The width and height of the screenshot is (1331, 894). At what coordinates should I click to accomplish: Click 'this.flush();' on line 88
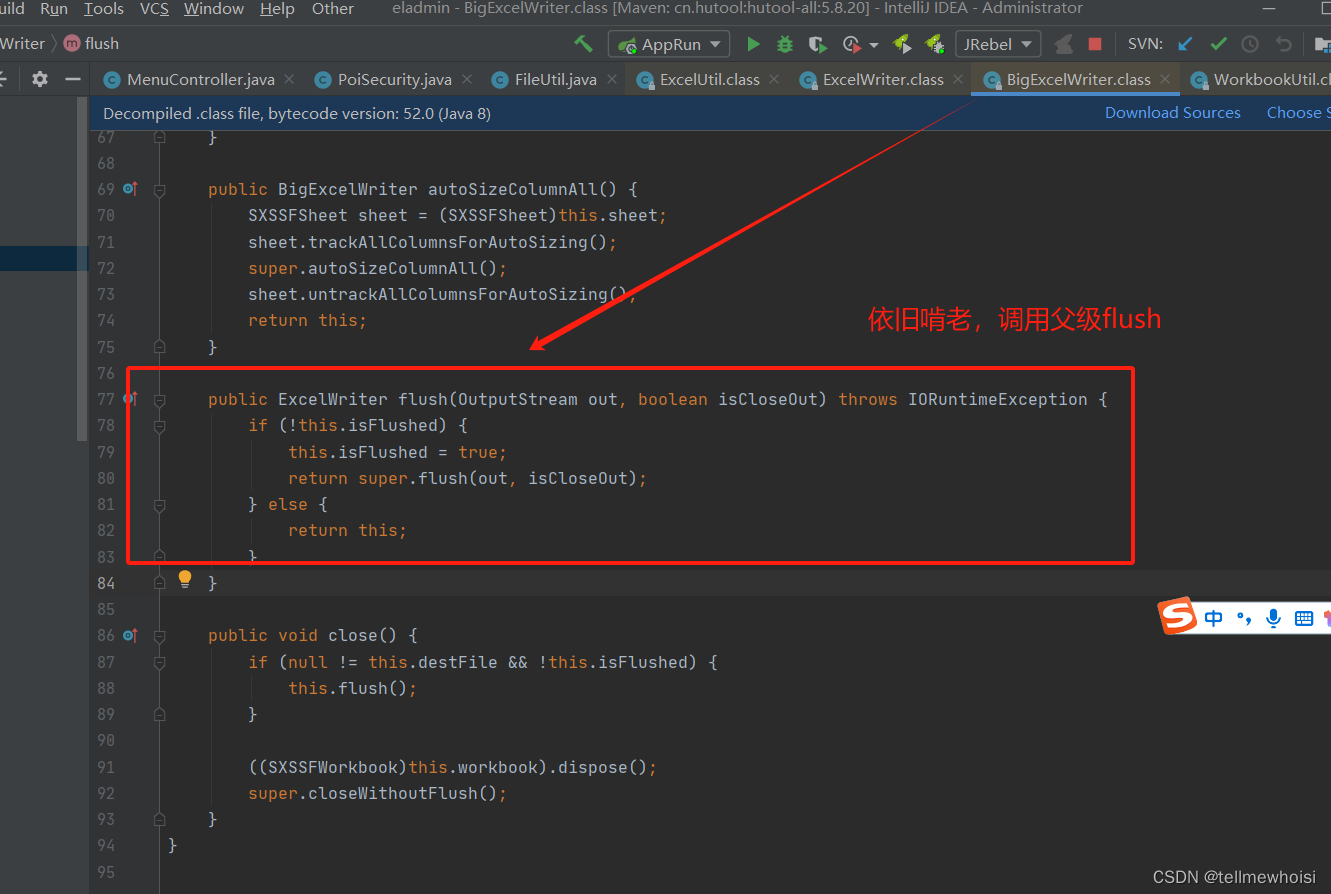[x=352, y=688]
